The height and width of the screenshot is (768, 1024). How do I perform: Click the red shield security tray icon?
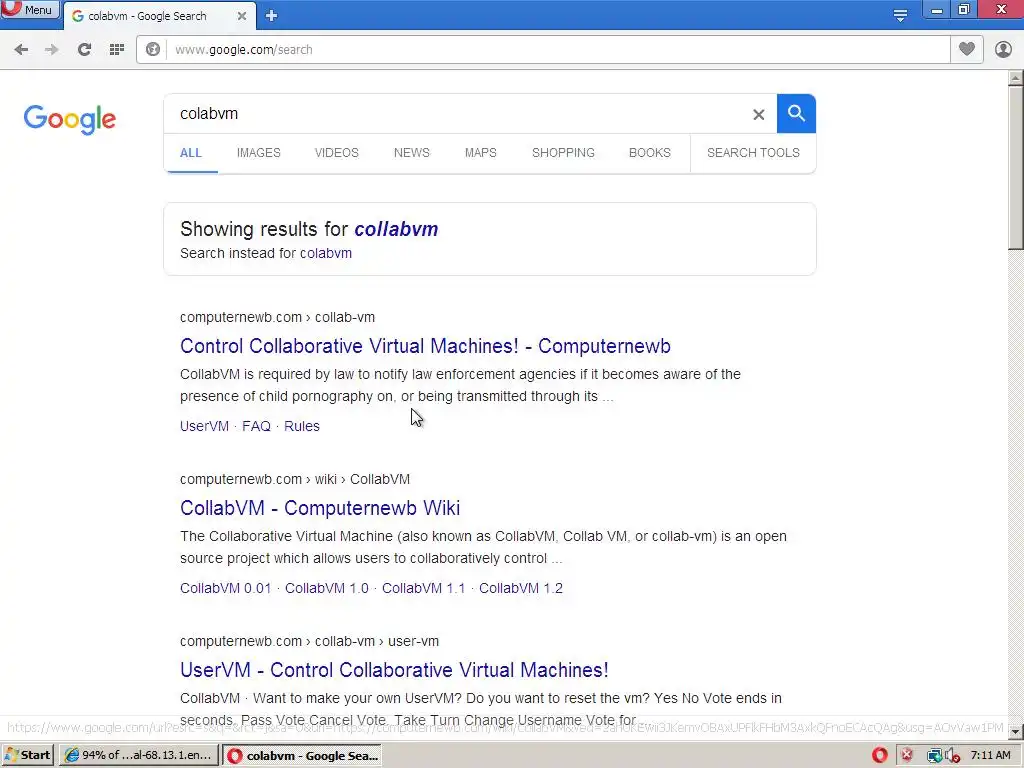click(907, 756)
